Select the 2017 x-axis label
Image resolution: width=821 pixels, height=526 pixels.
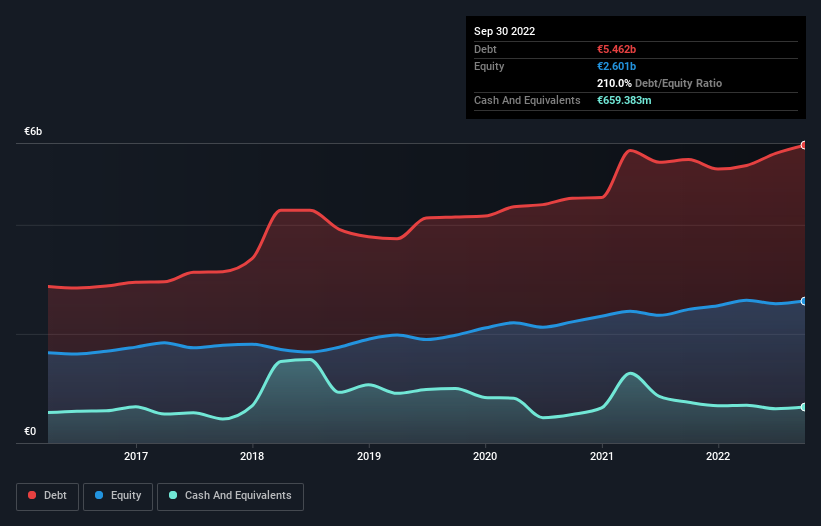[136, 456]
